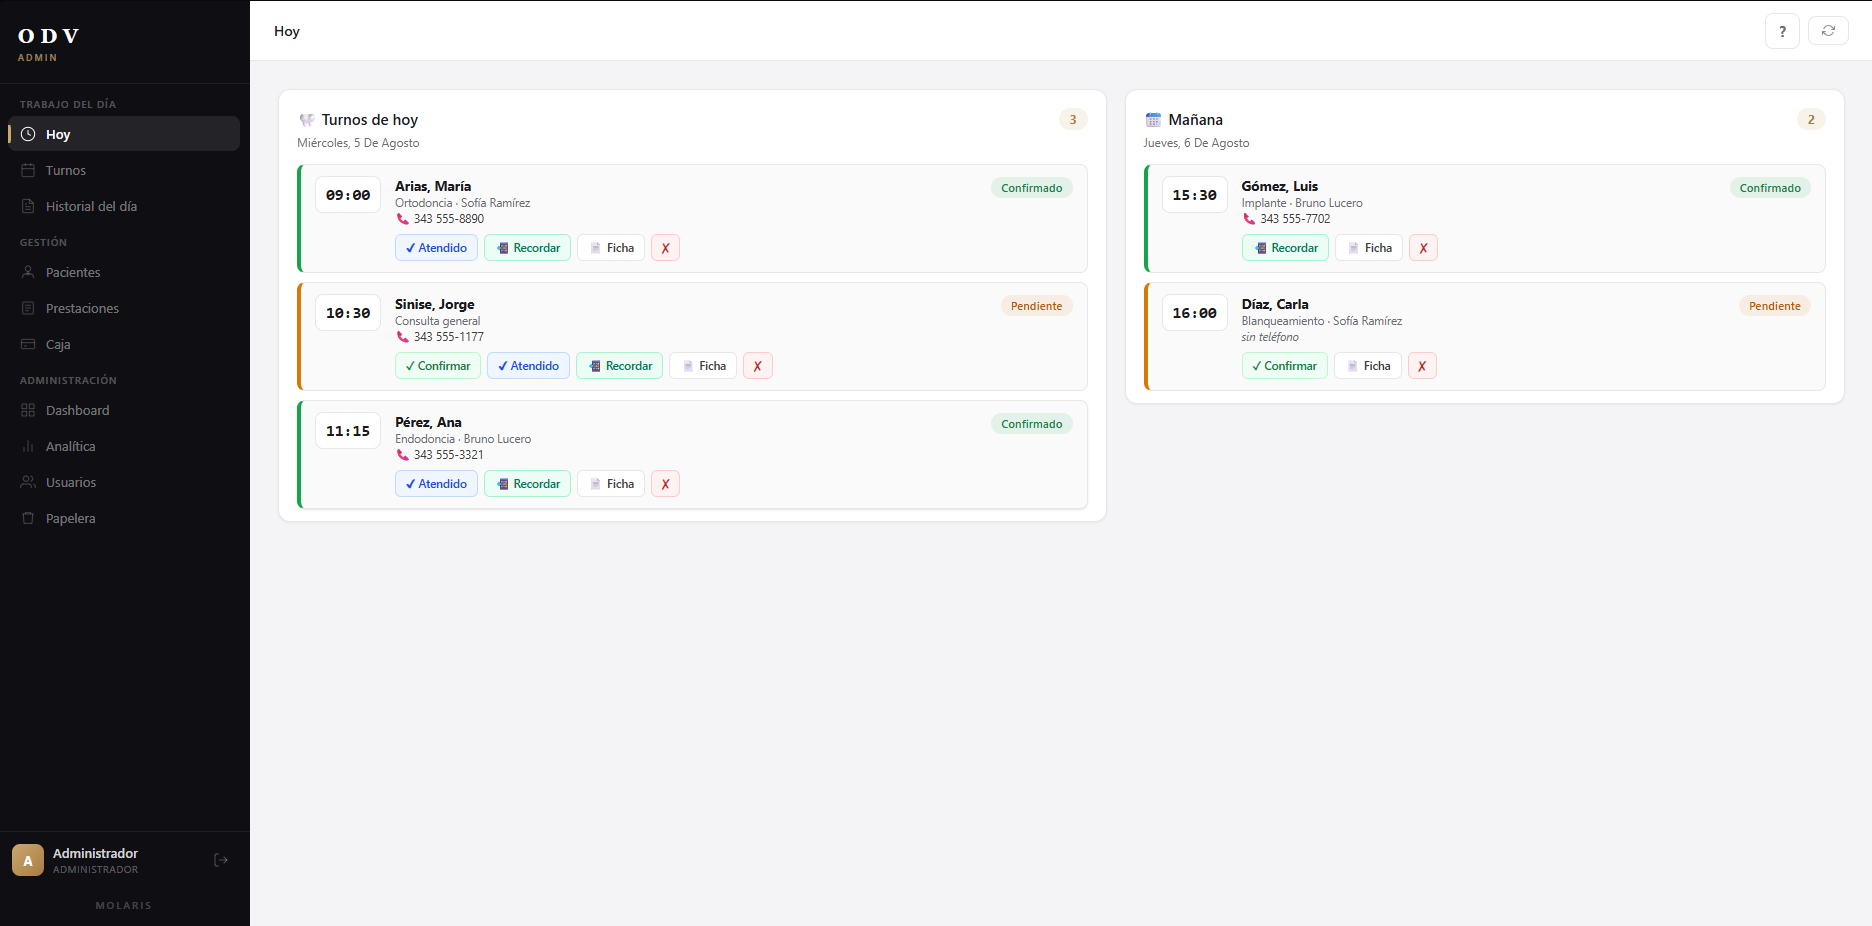Click the 10:30 time box
The height and width of the screenshot is (926, 1872).
(348, 313)
